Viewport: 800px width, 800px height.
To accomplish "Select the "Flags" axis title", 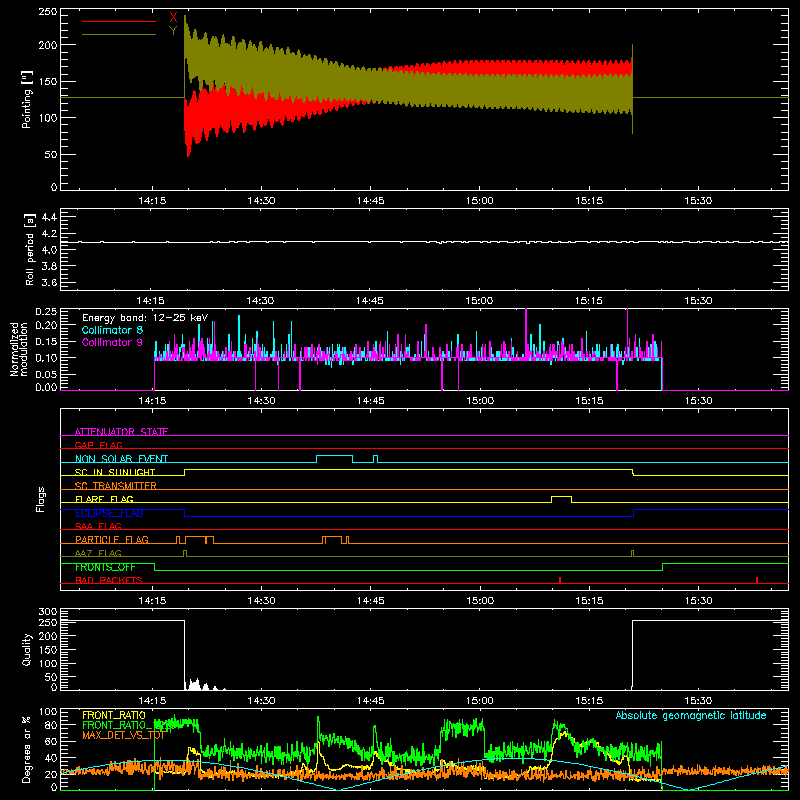I will 41,499.
